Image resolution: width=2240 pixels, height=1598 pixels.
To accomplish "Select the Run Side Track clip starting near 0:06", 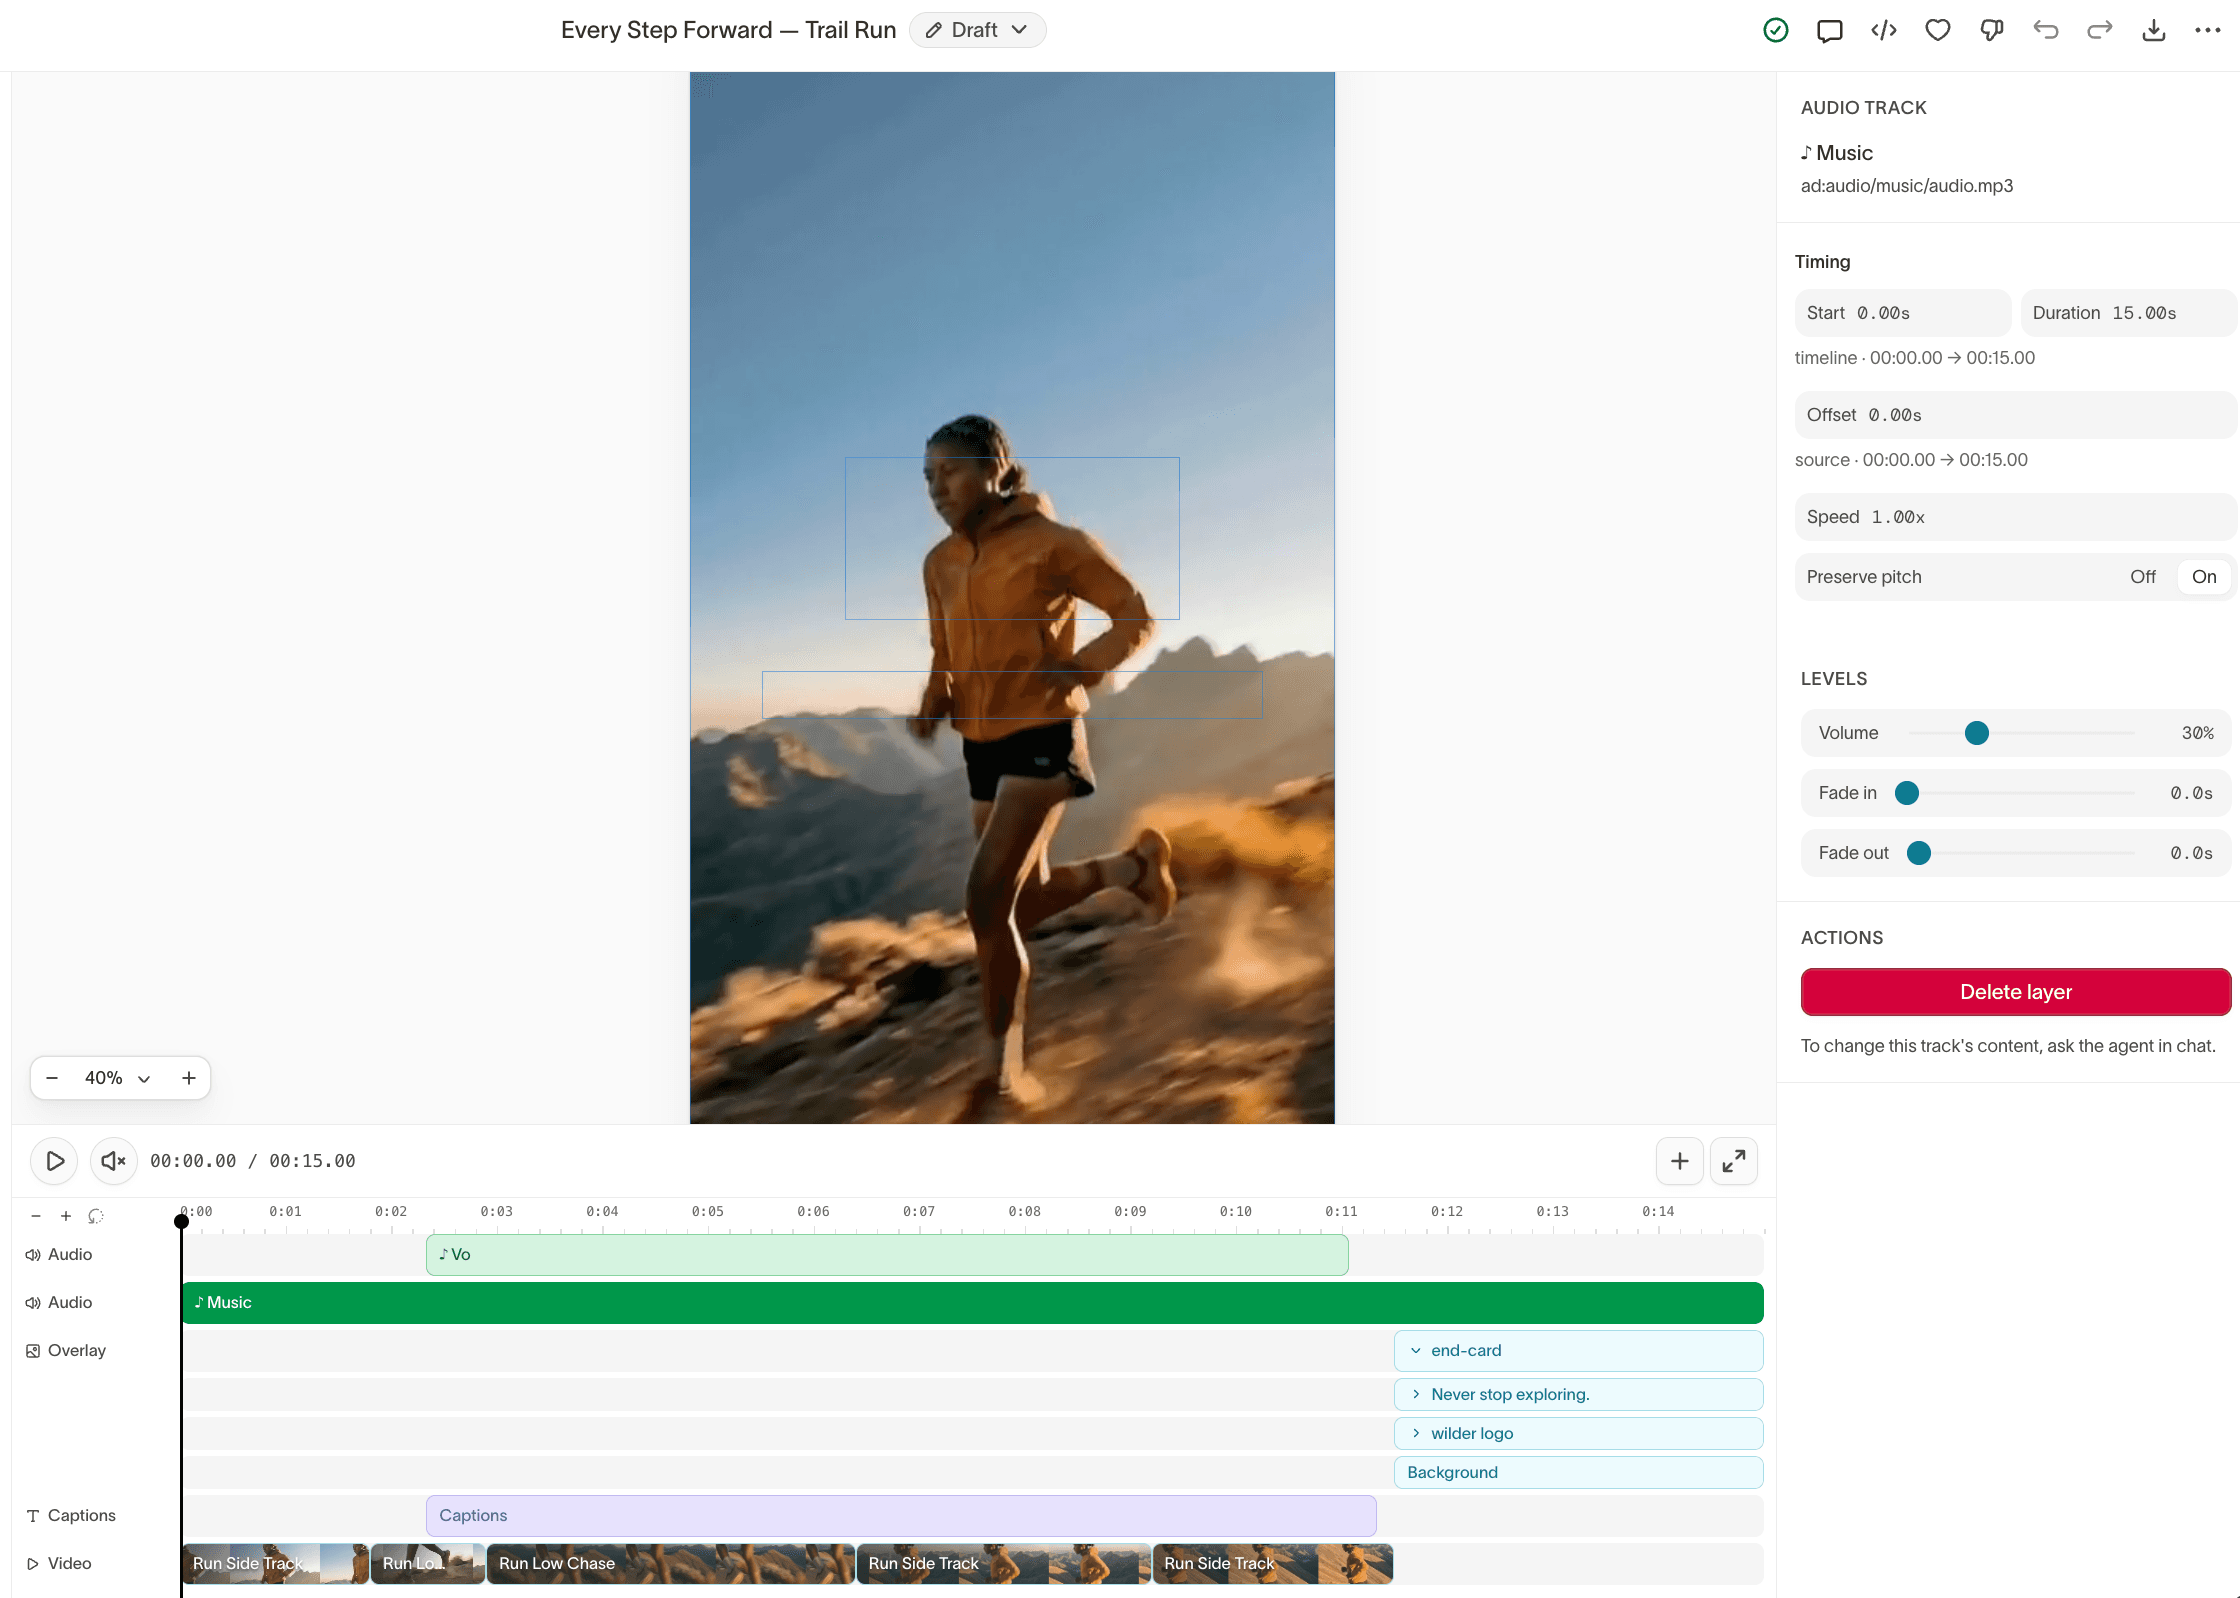I will [x=1003, y=1564].
